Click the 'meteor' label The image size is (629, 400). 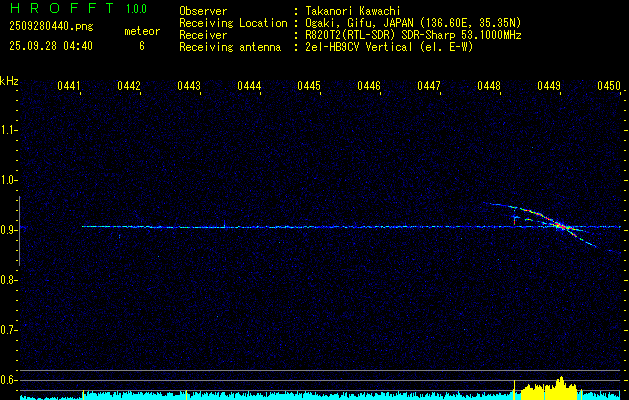click(142, 31)
